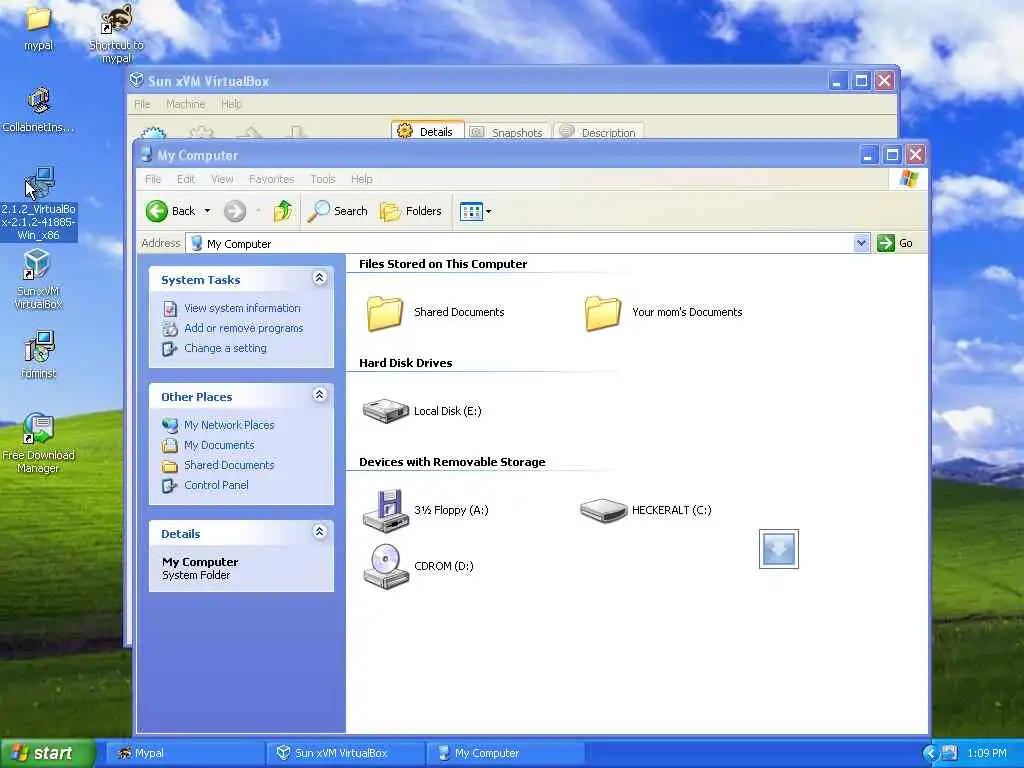
Task: Click My Computer taskbar button
Action: (505, 753)
